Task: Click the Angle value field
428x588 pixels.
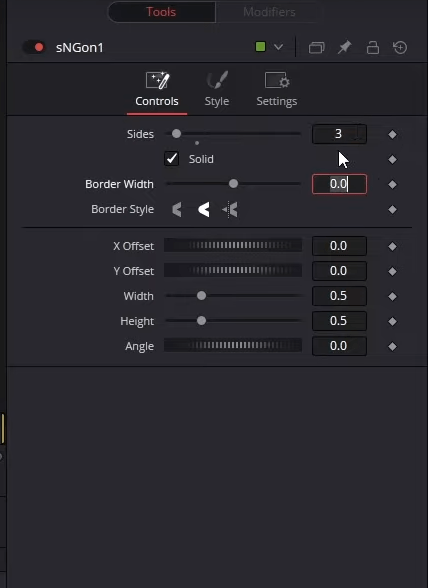Action: [339, 346]
